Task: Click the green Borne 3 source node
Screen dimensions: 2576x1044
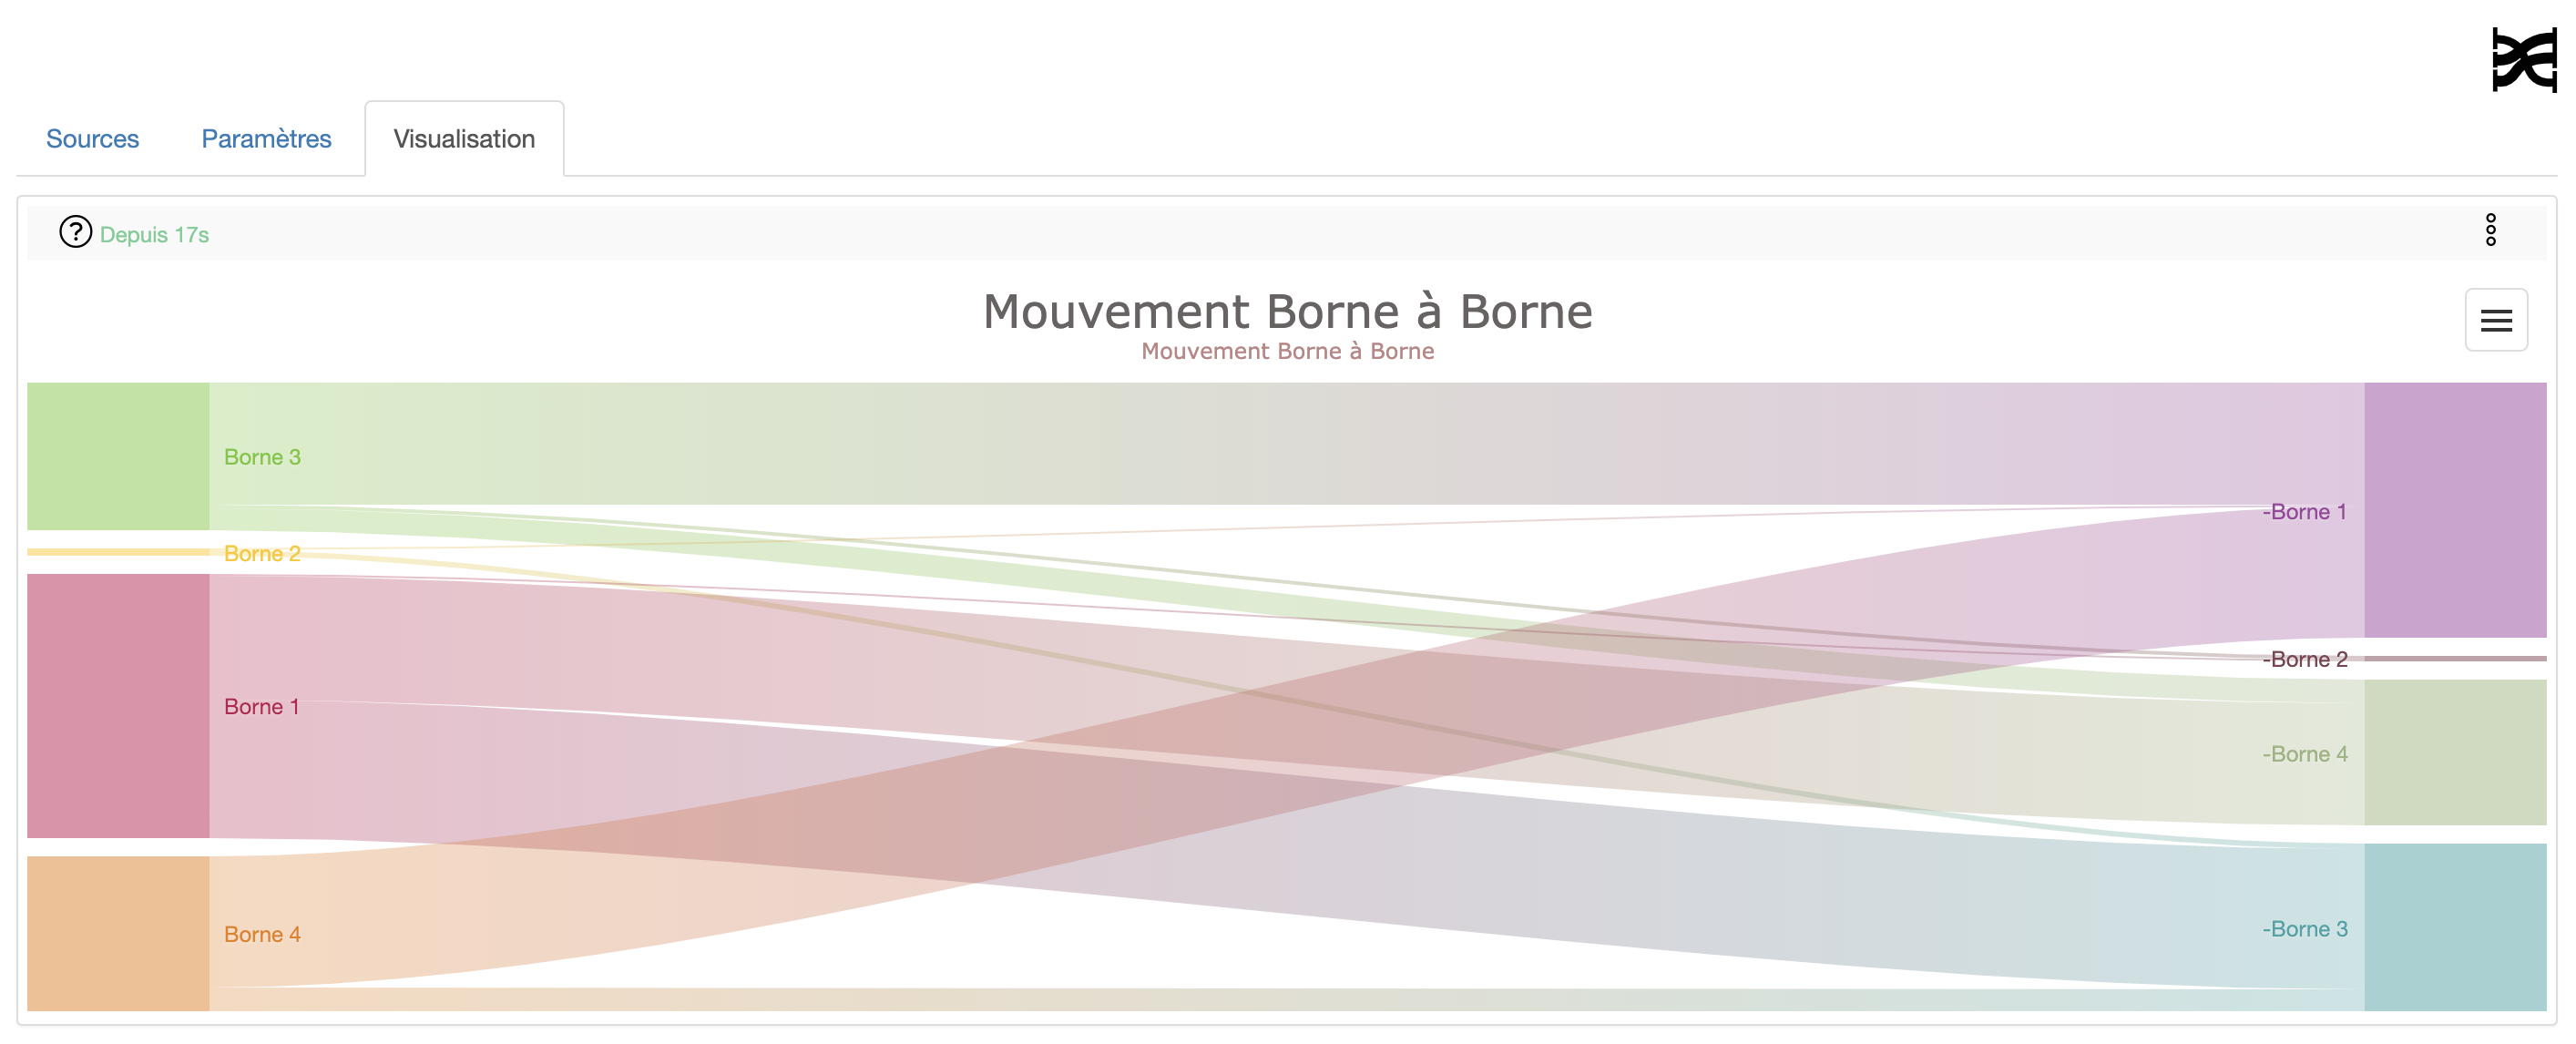Action: 118,456
